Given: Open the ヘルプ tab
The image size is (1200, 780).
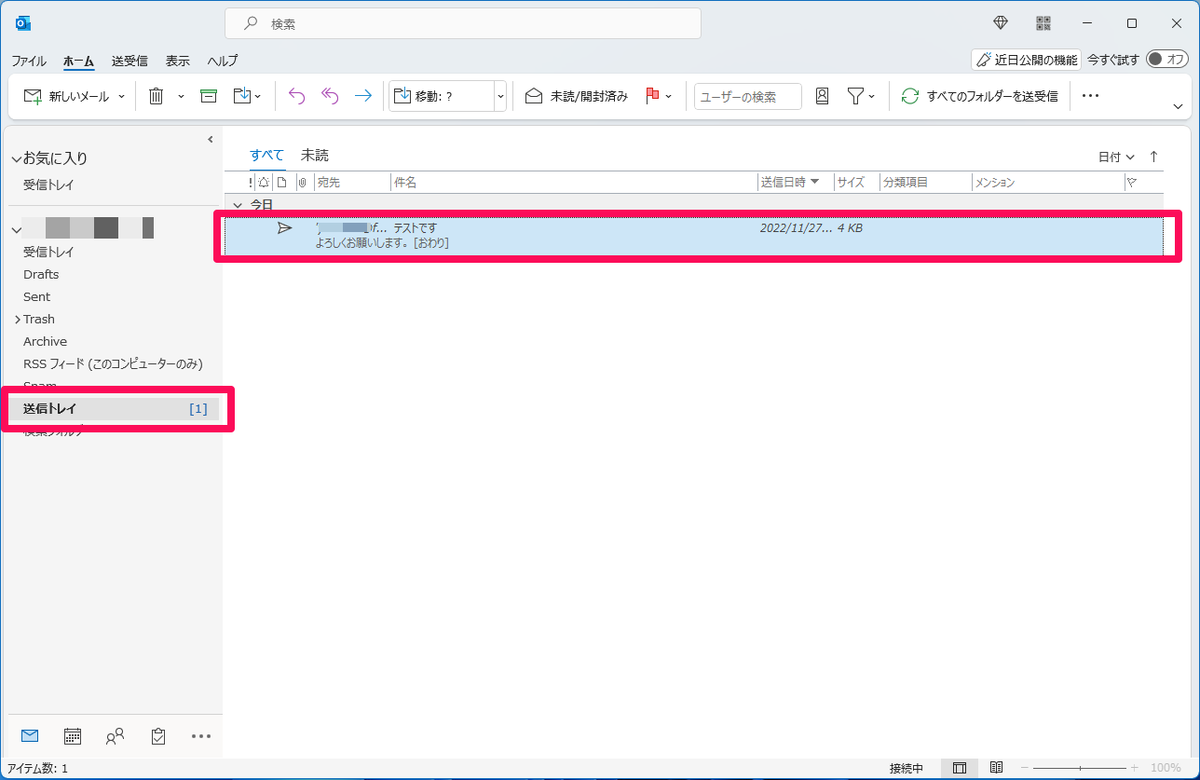Looking at the screenshot, I should 222,60.
